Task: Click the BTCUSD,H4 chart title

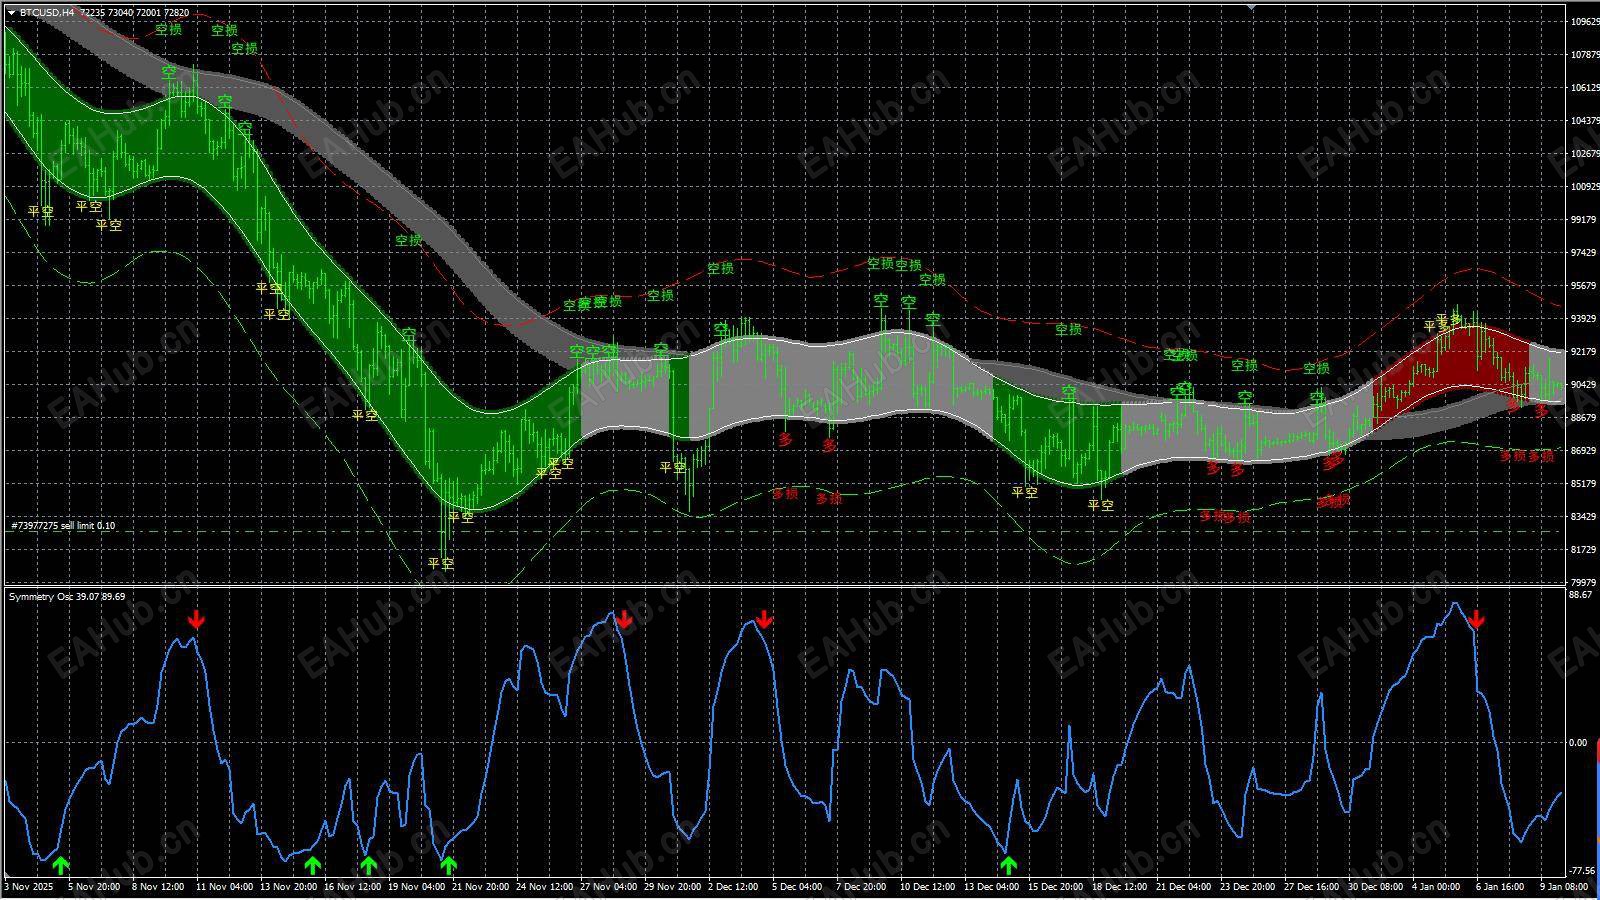Action: coord(46,13)
